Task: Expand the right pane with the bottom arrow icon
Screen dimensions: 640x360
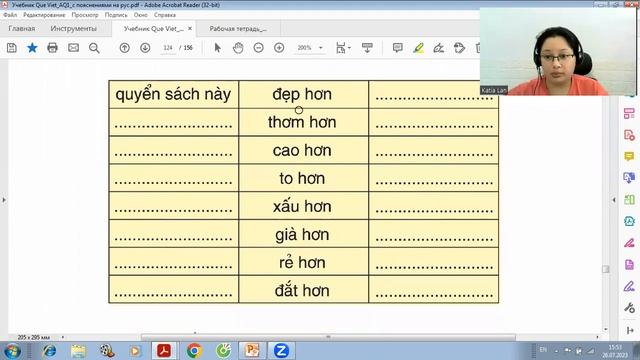Action: pyautogui.click(x=630, y=330)
